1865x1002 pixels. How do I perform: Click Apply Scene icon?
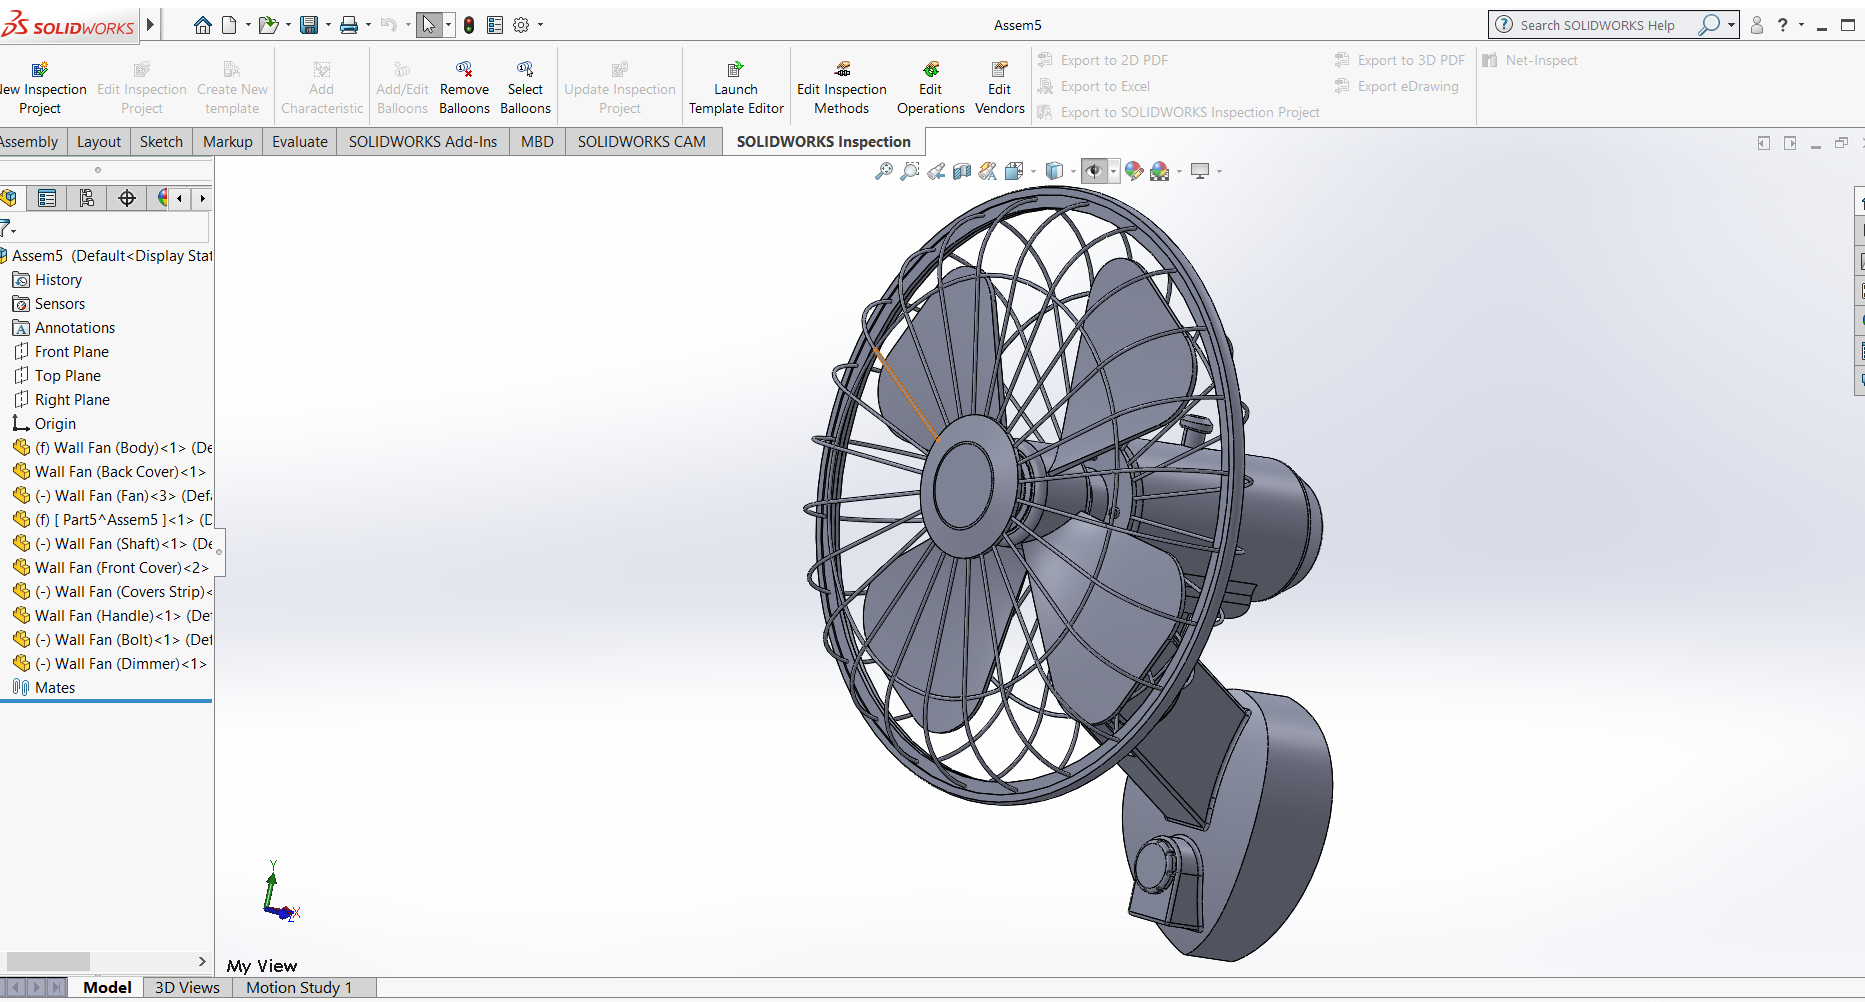(x=1160, y=171)
